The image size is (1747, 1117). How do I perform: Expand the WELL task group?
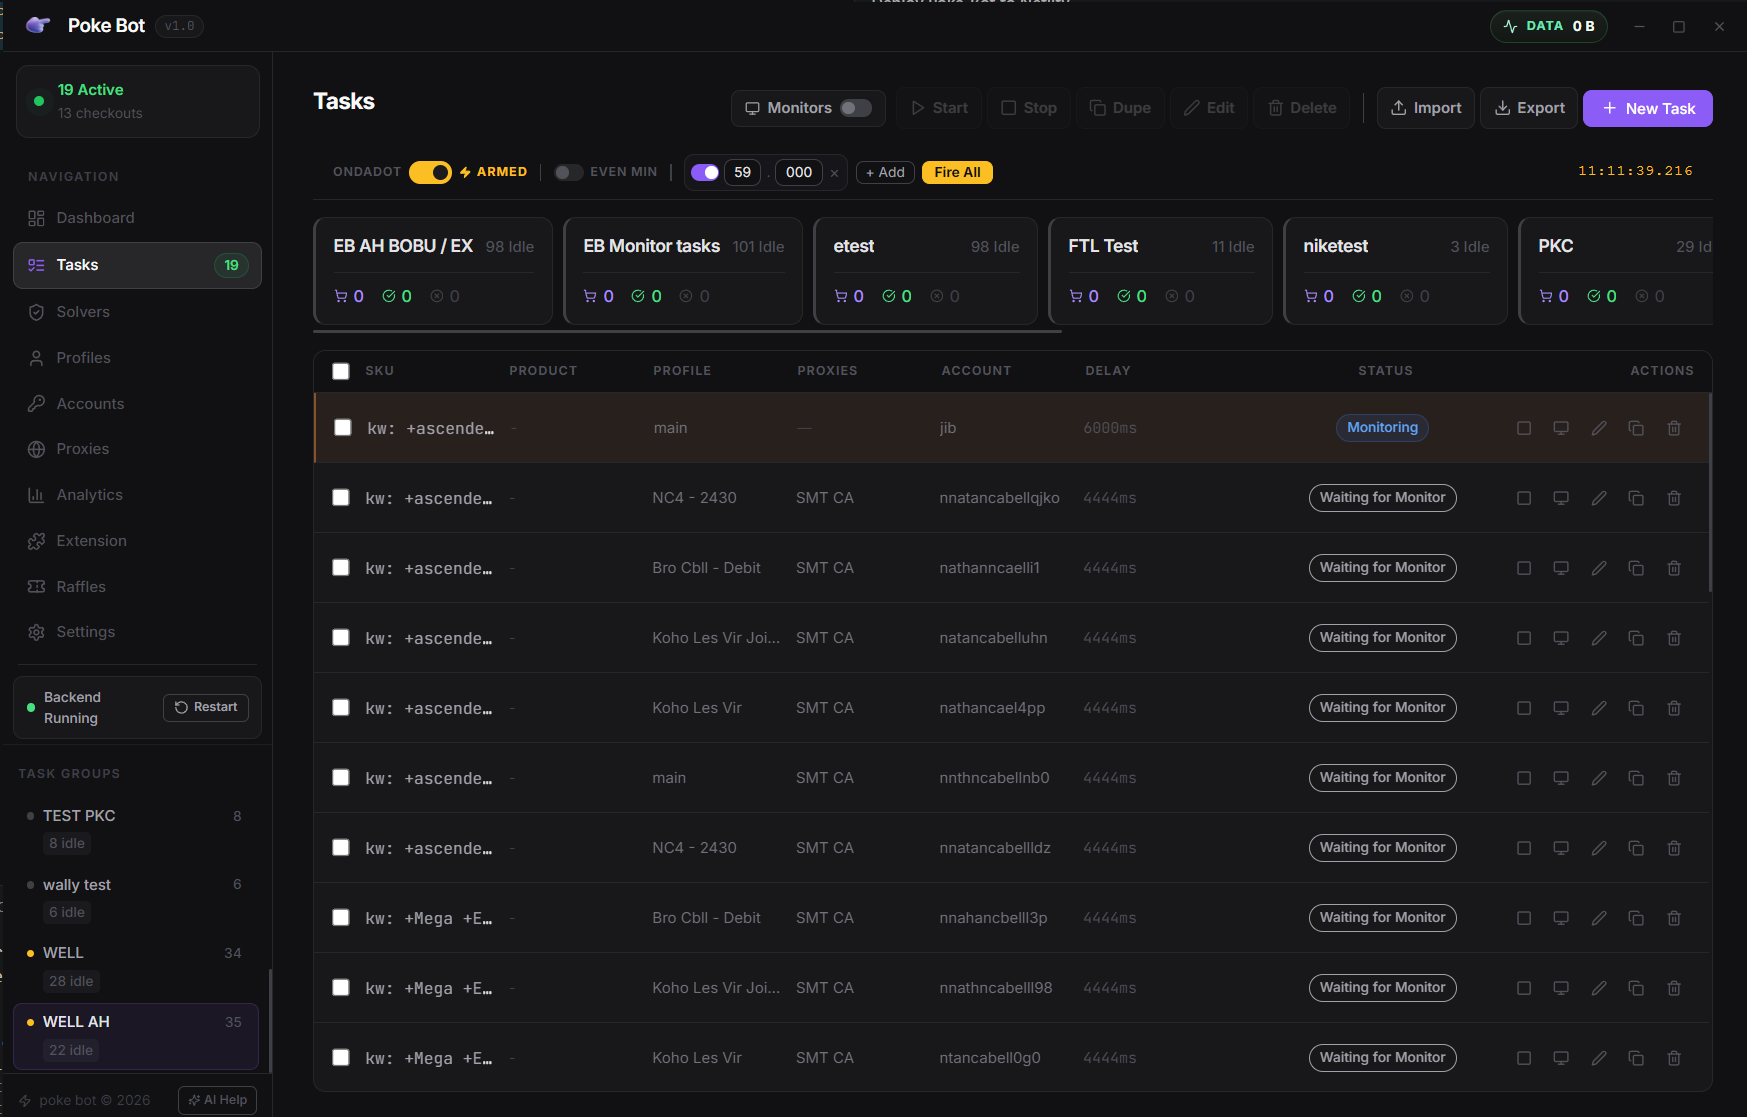[x=64, y=952]
